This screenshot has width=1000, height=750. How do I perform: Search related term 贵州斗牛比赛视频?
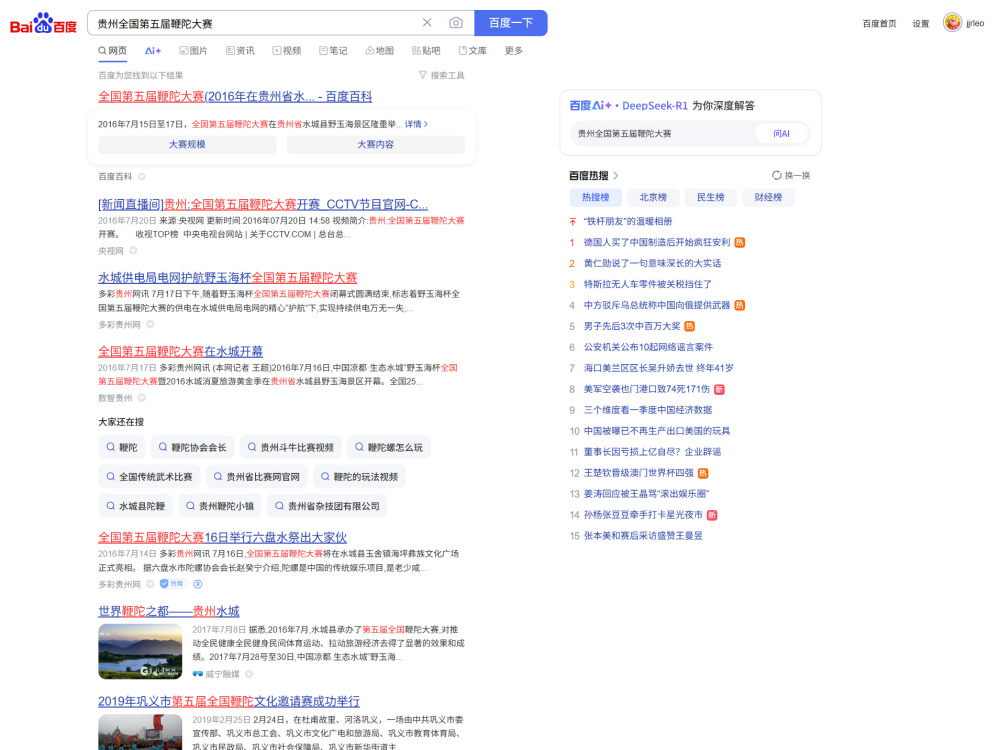click(x=291, y=448)
